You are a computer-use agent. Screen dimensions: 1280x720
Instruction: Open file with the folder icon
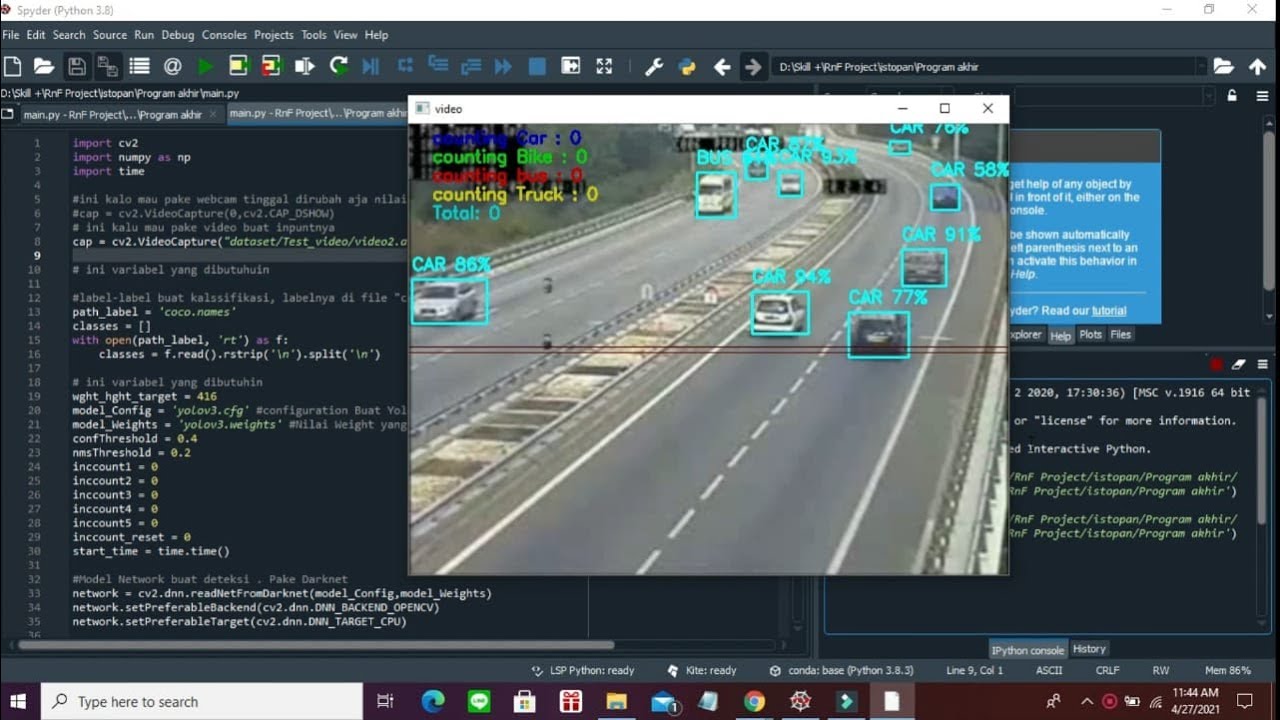(43, 66)
